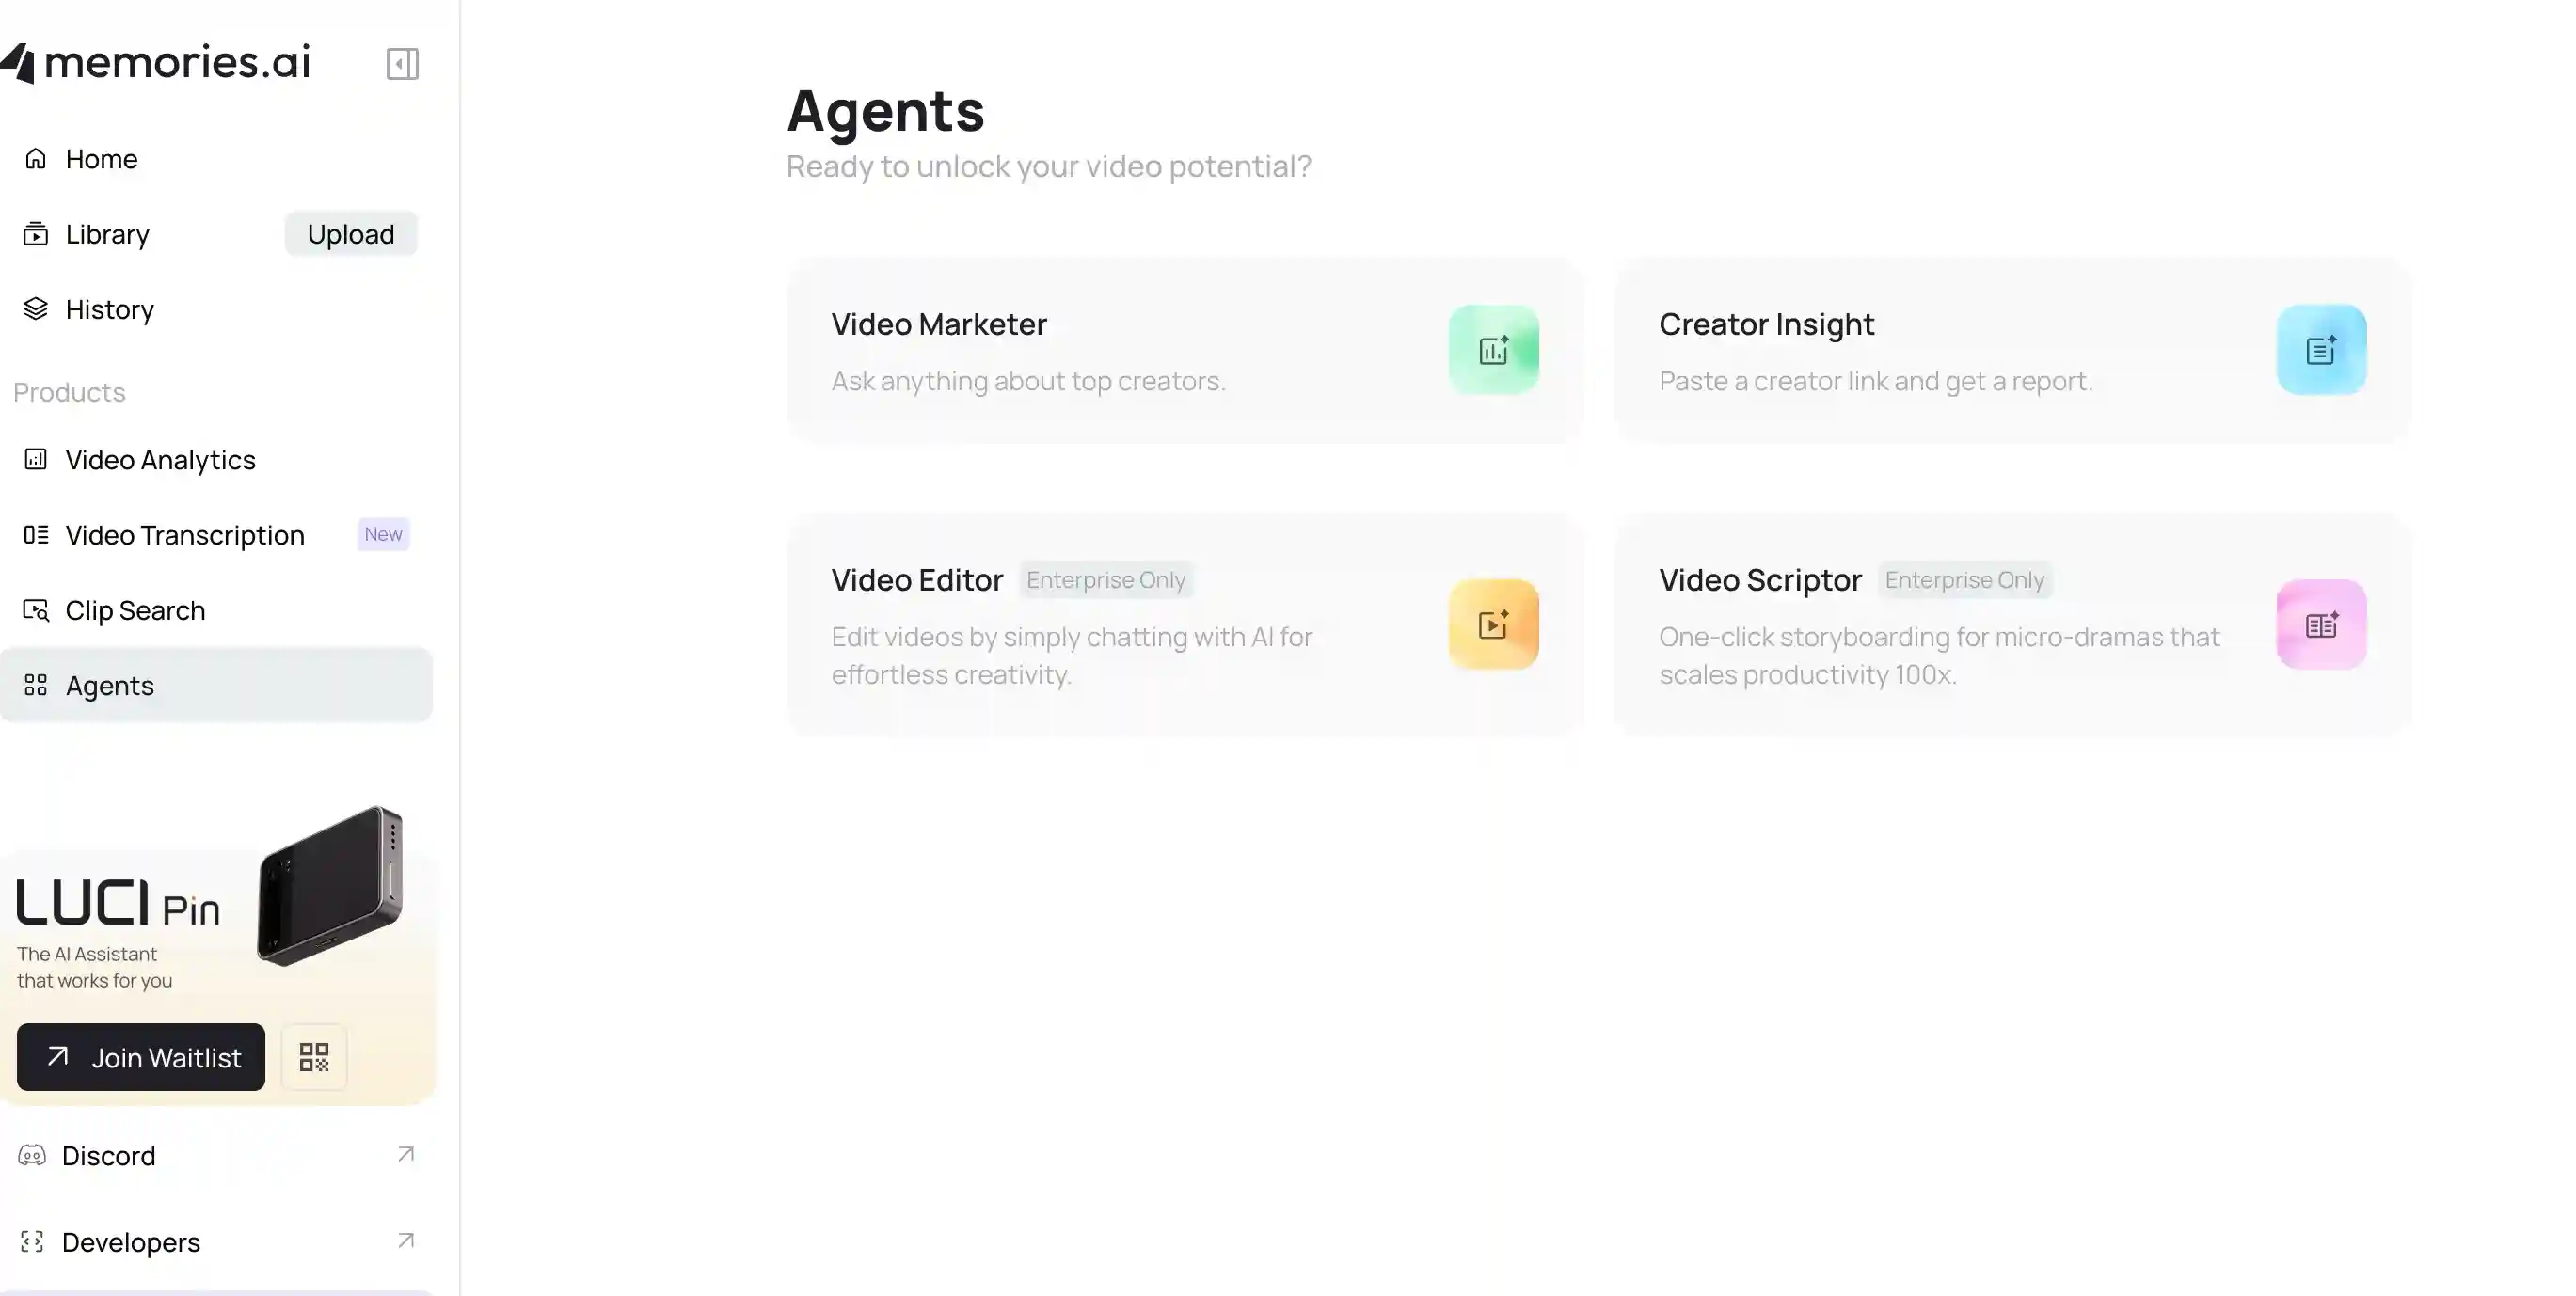
Task: Click the Home house icon
Action: click(x=36, y=158)
